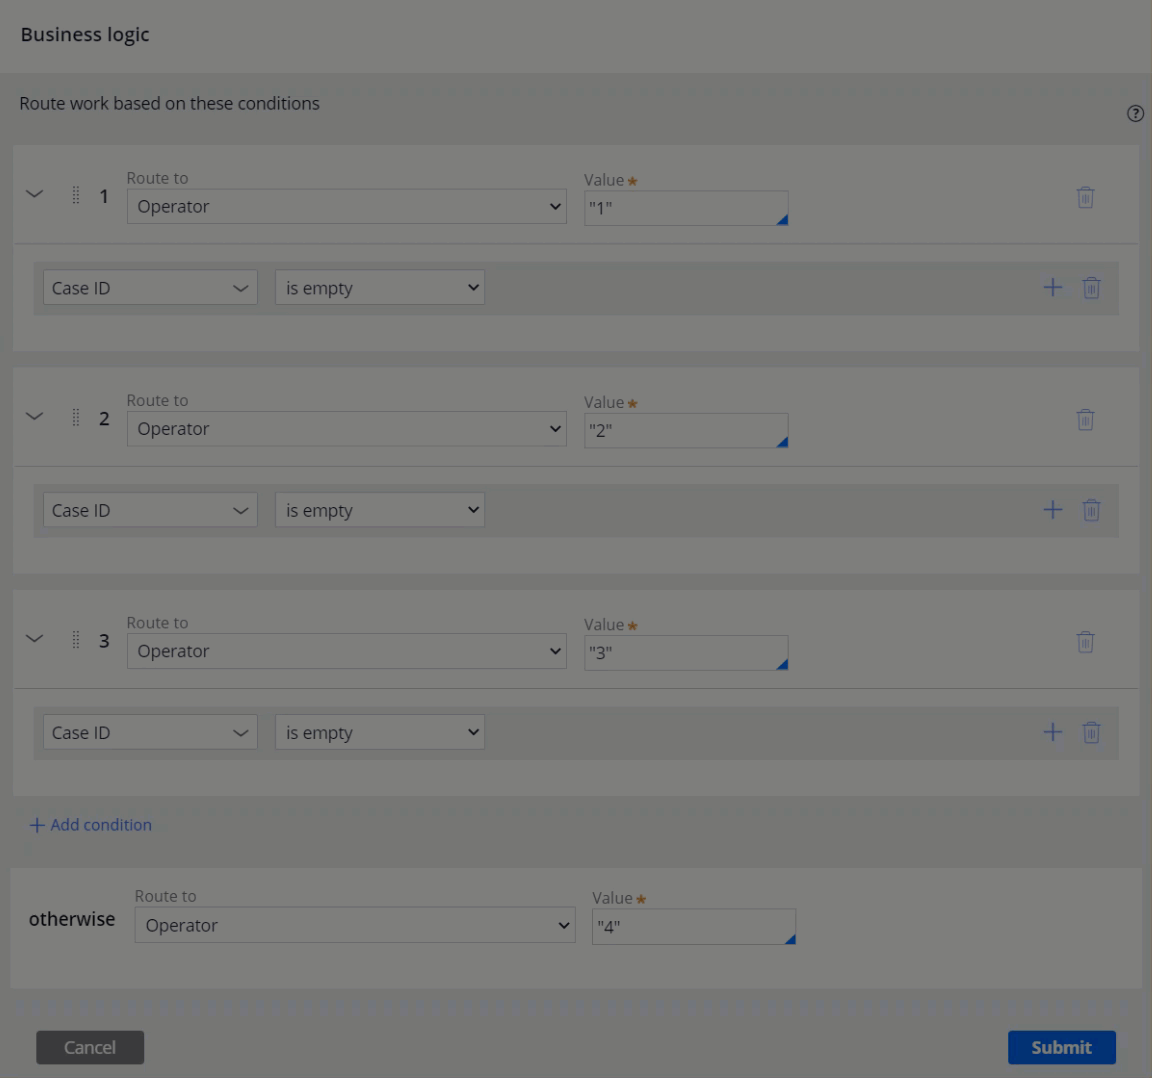The width and height of the screenshot is (1152, 1078).
Task: Remove the Case ID row in condition 3
Action: point(1091,732)
